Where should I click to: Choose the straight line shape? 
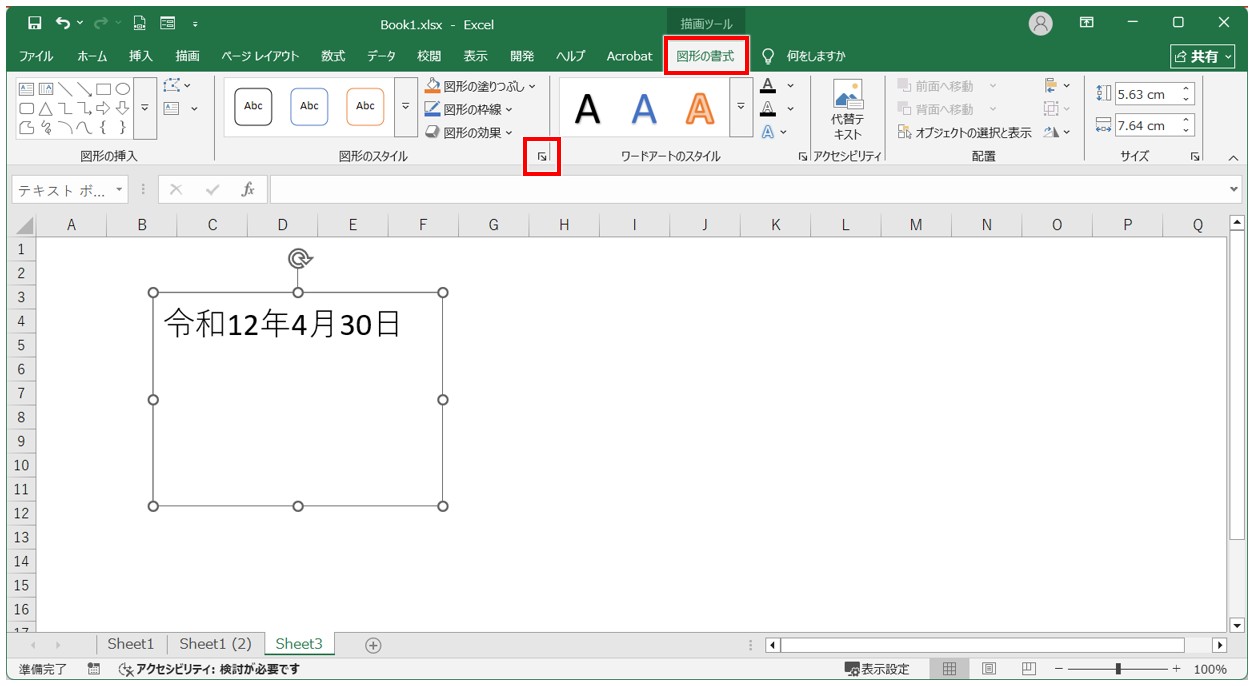[65, 89]
